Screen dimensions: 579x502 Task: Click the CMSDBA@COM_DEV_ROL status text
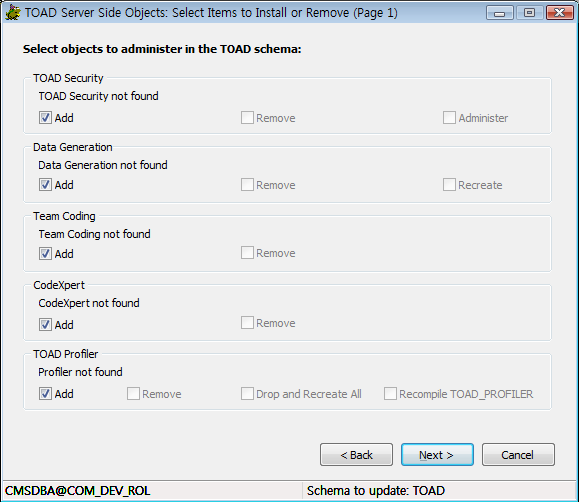[x=77, y=491]
